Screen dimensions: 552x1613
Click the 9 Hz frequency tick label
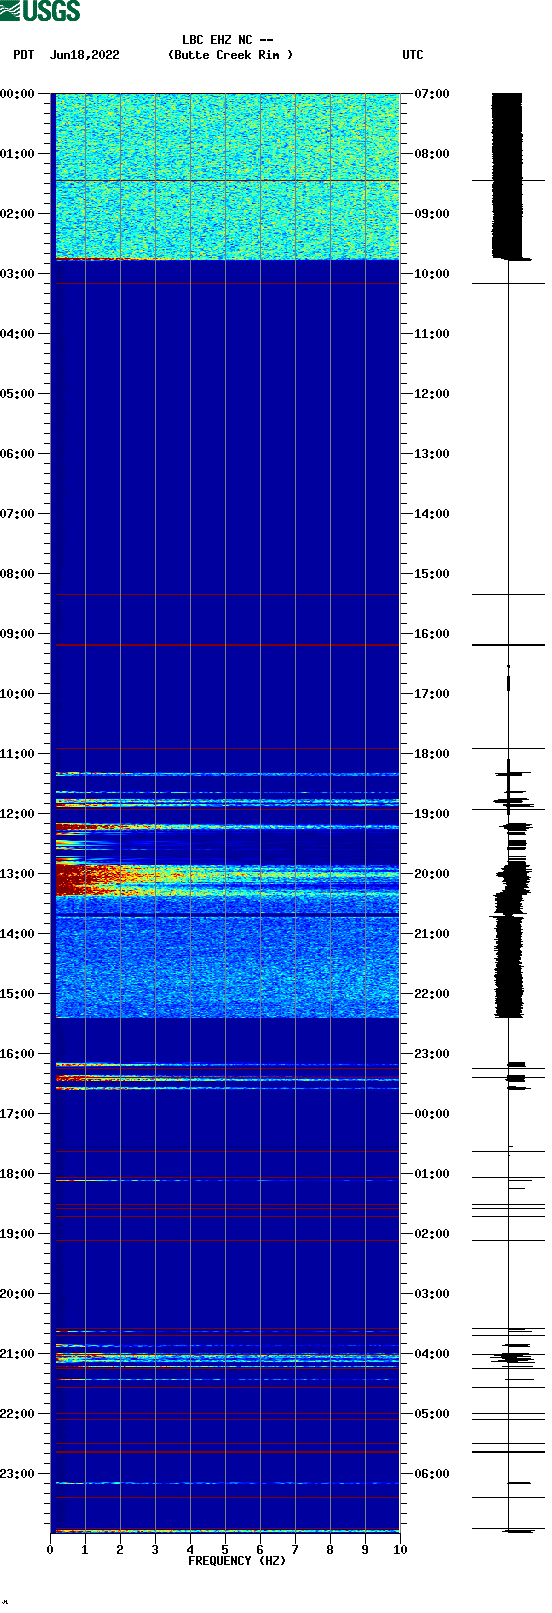click(365, 1550)
